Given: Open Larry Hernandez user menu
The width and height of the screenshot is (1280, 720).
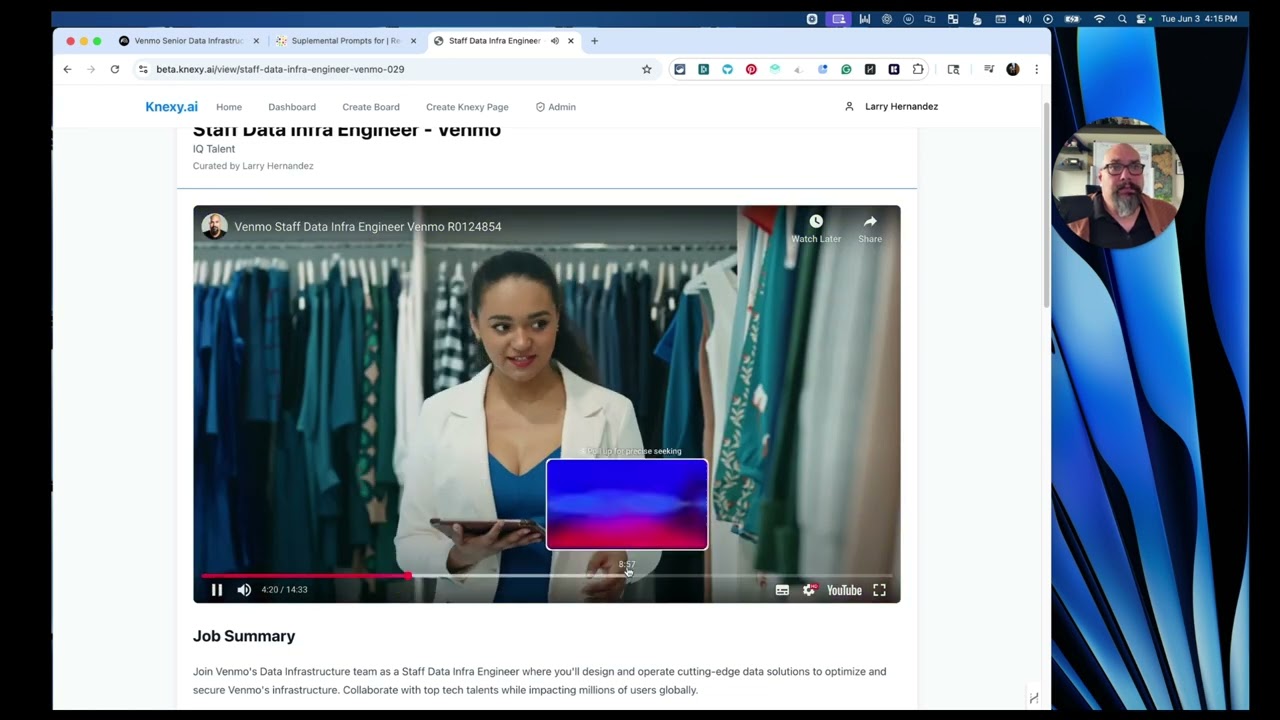Looking at the screenshot, I should pyautogui.click(x=892, y=106).
